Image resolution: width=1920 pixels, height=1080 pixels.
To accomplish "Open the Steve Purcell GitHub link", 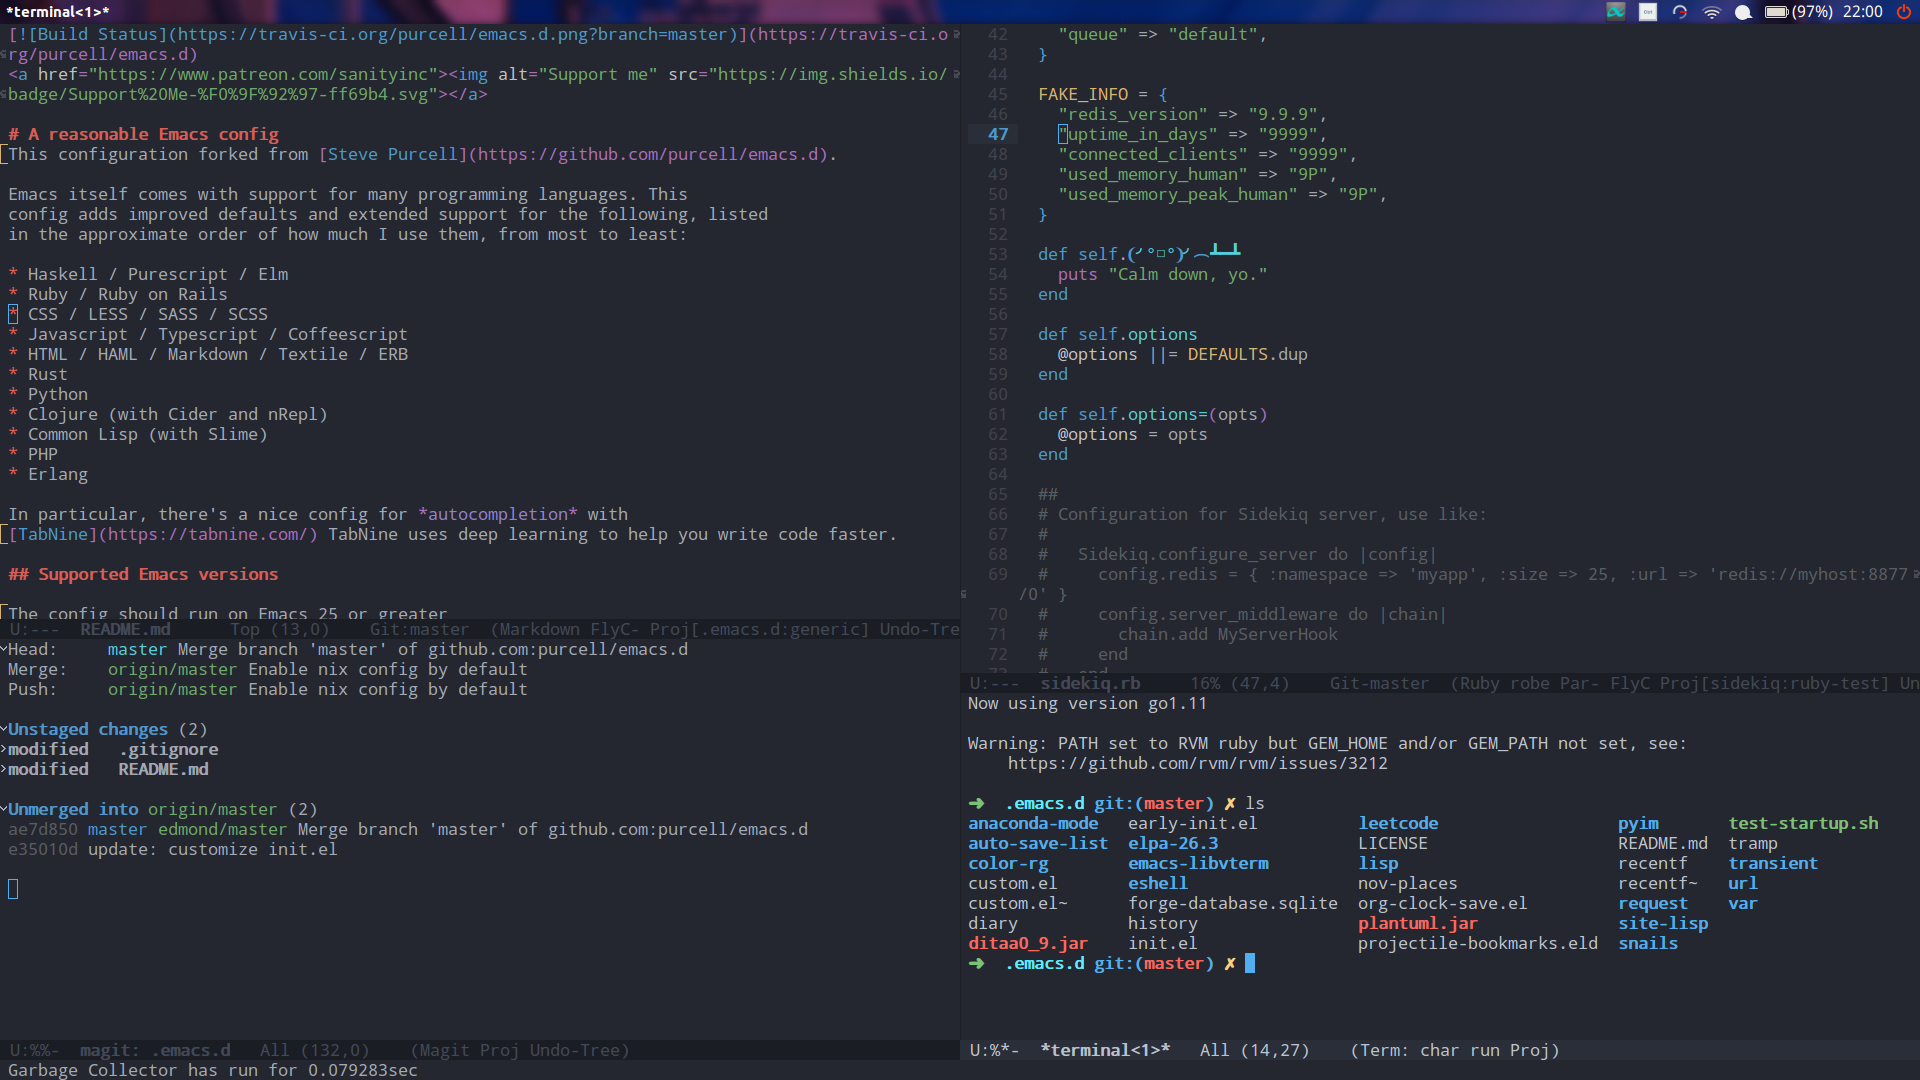I will click(x=573, y=154).
